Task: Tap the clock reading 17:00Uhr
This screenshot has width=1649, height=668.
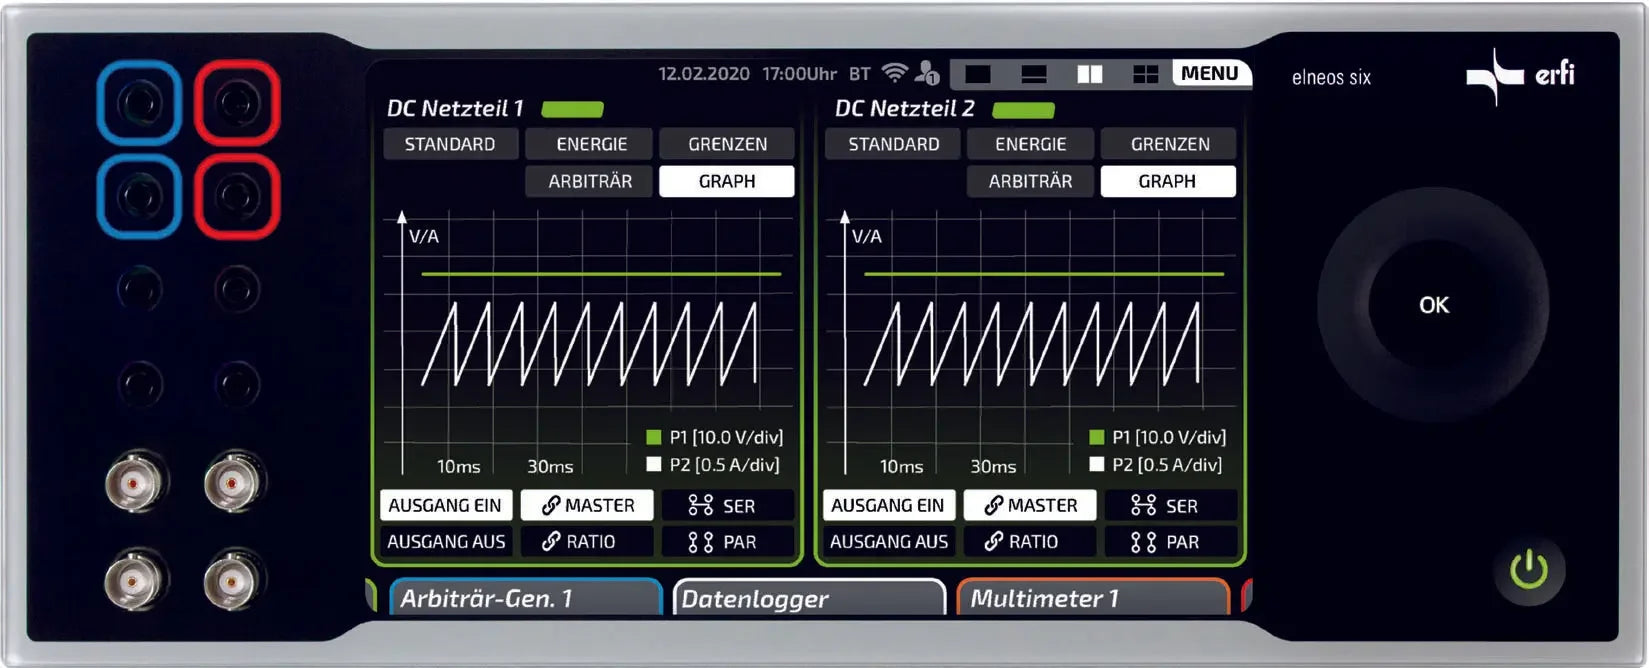Action: (x=800, y=74)
